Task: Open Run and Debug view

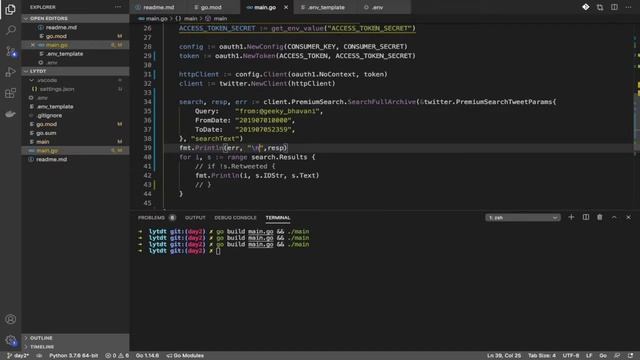Action: (11, 72)
